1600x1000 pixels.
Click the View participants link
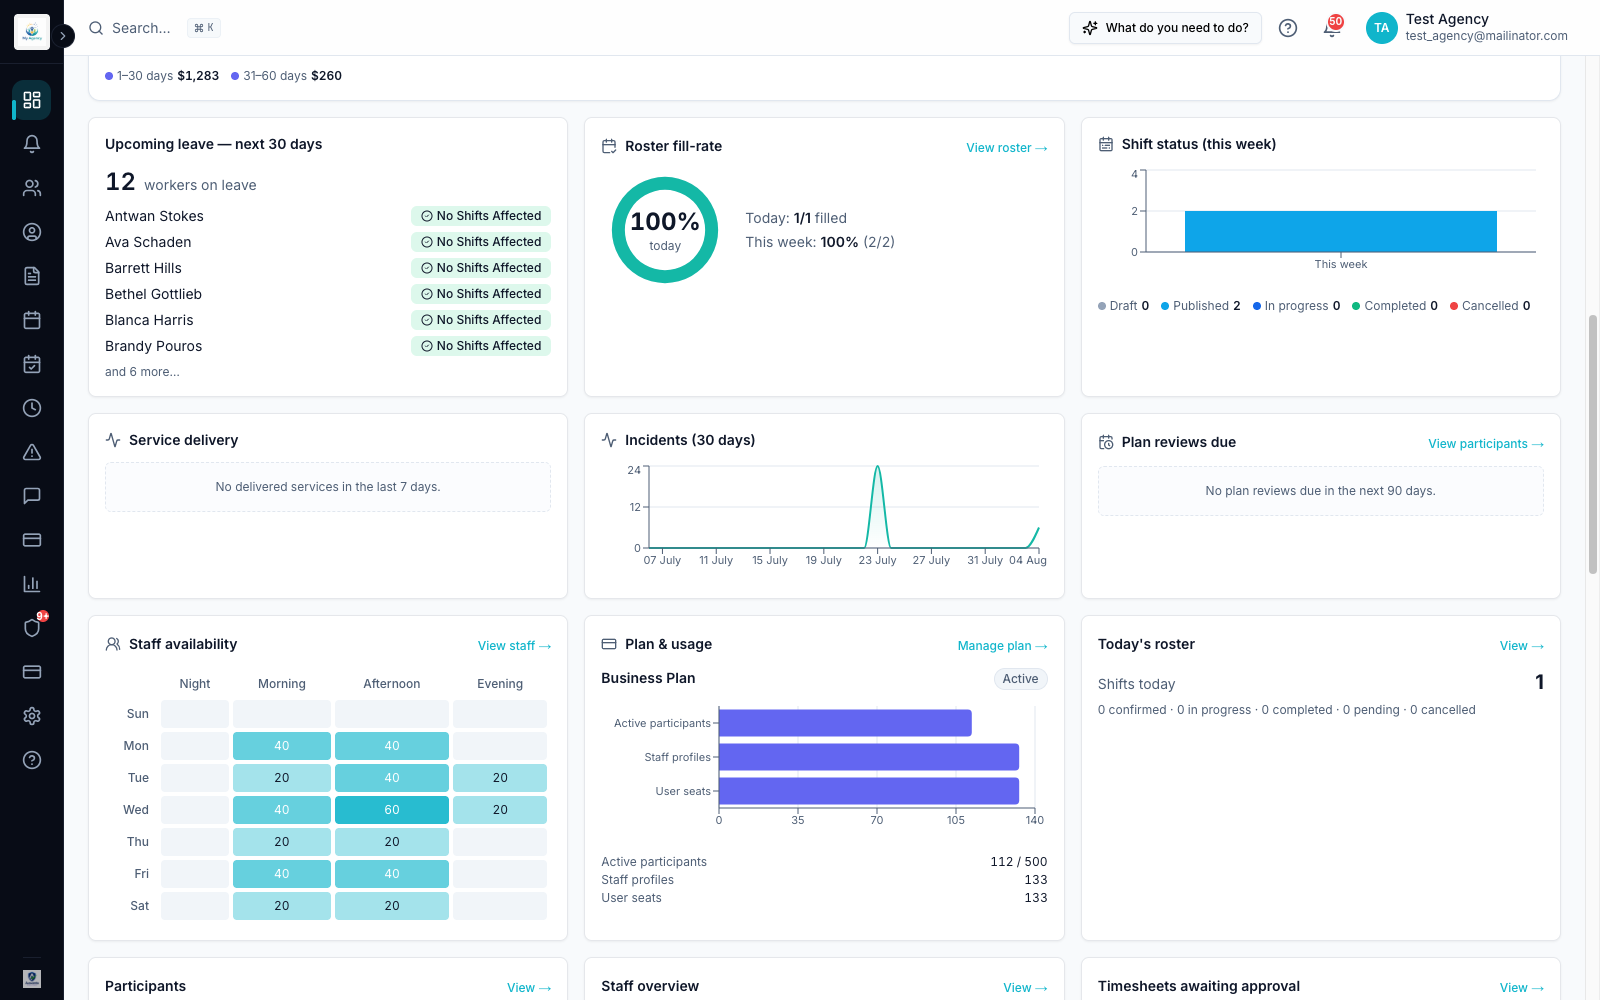coord(1486,444)
